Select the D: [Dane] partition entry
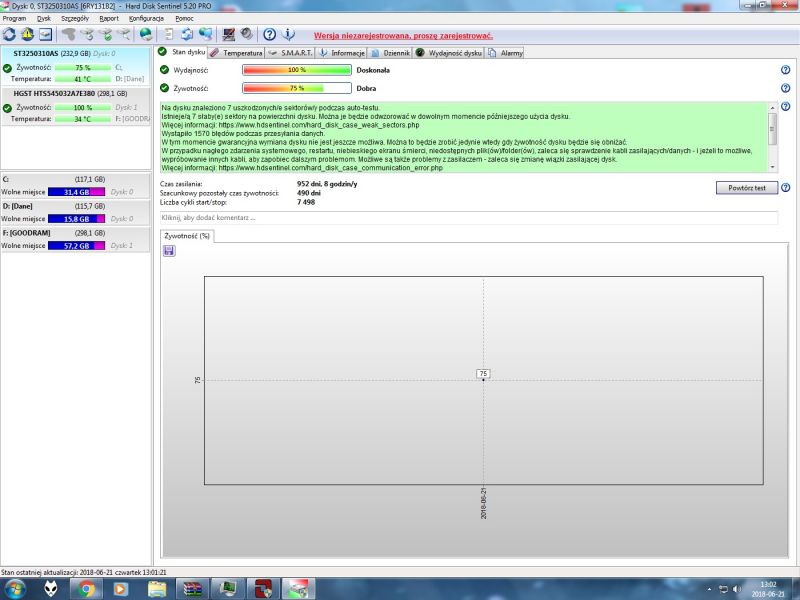Viewport: 800px width, 600px height. (76, 212)
